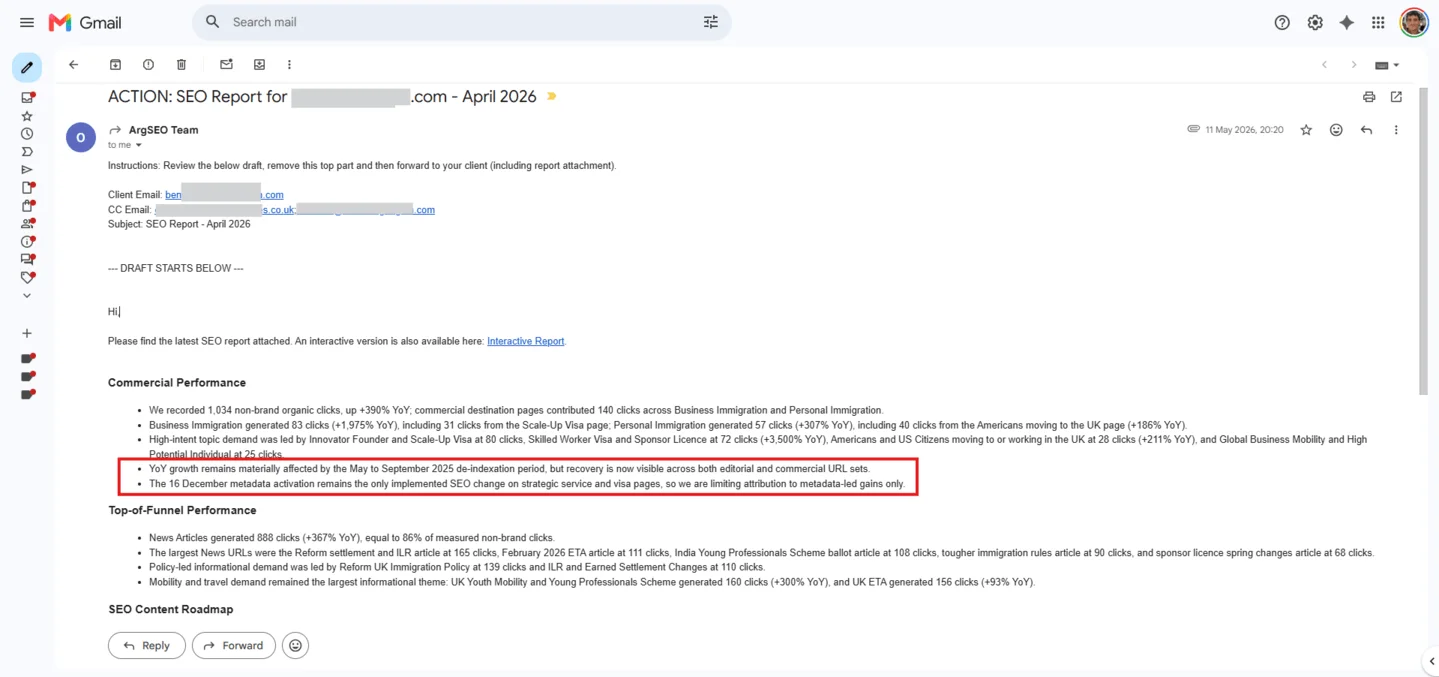Delete this email with trash icon

pos(181,64)
